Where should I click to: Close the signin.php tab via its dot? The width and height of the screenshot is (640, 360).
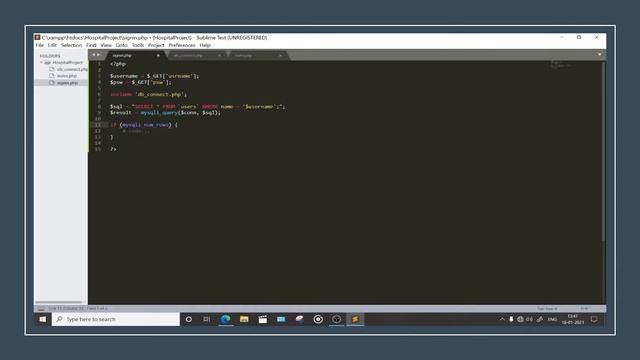[x=158, y=56]
